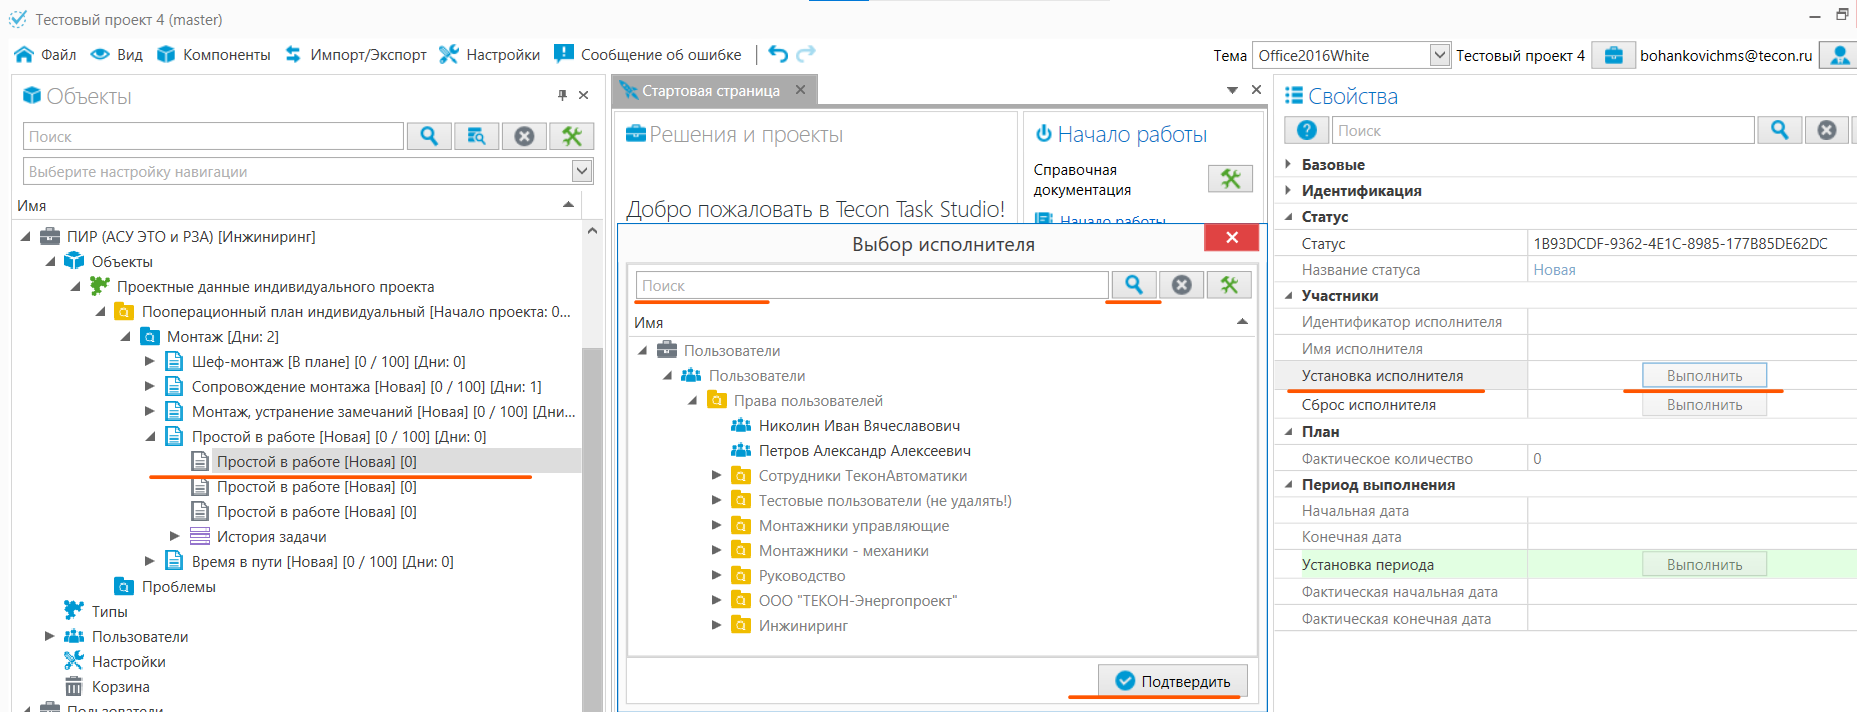Collapse the Монтаж [Дни: 2] node

[126, 337]
